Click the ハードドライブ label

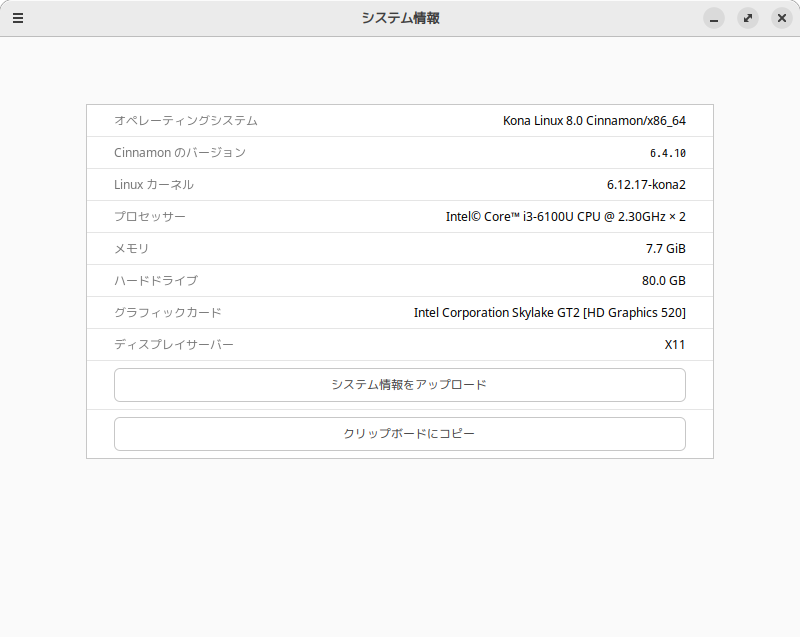click(156, 281)
